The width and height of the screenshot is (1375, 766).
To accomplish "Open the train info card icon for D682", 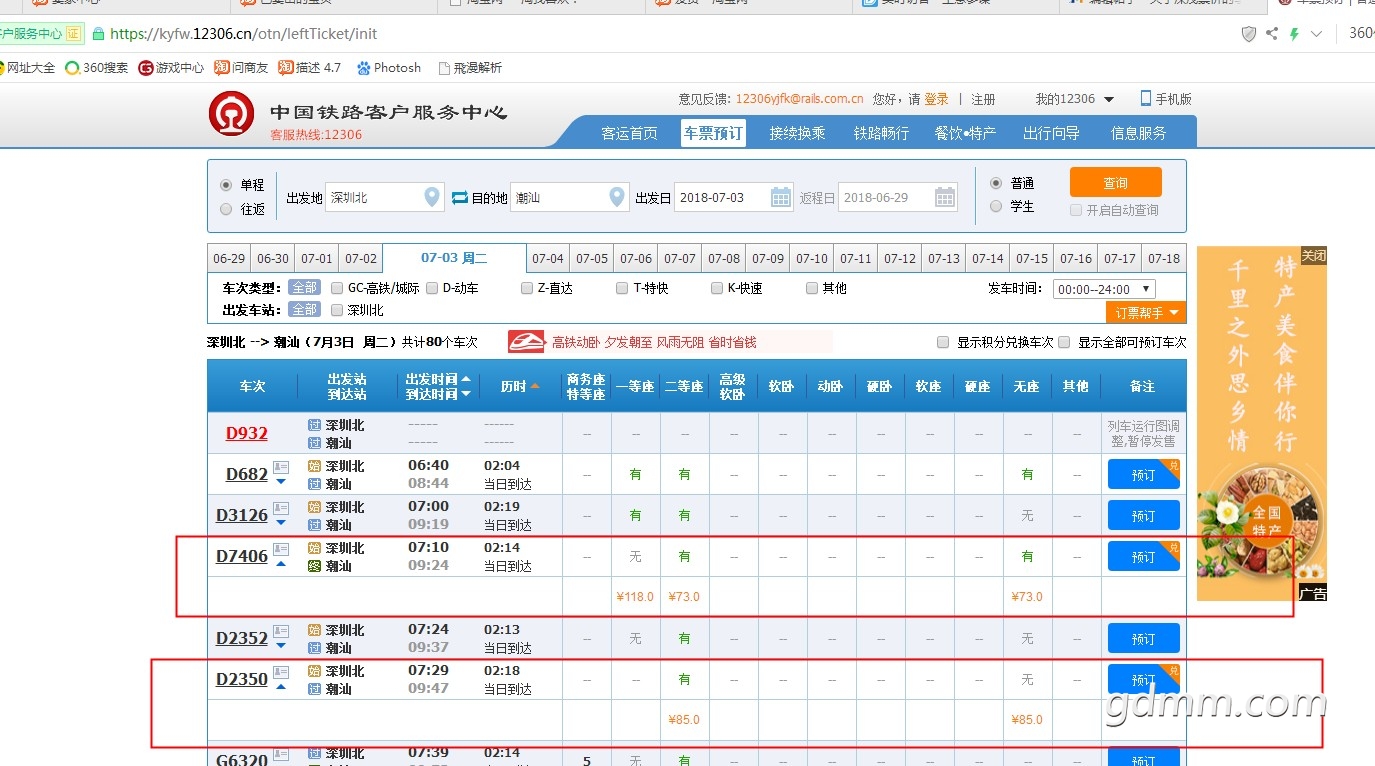I will click(281, 467).
